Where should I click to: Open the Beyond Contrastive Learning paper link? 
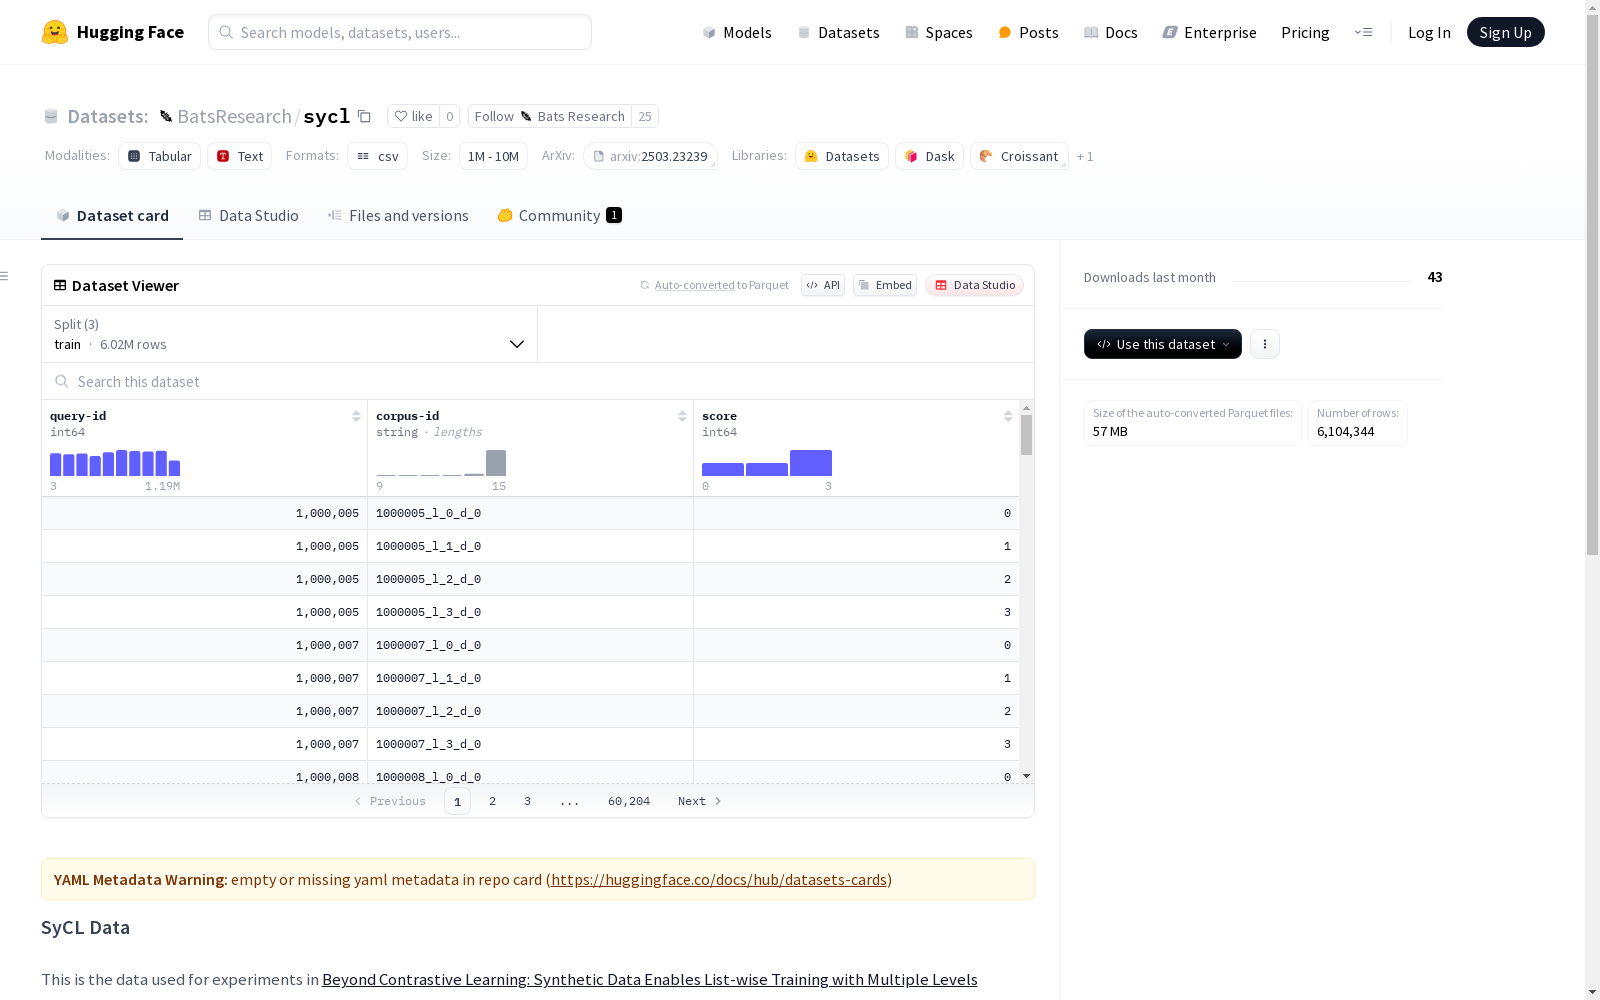pos(650,980)
